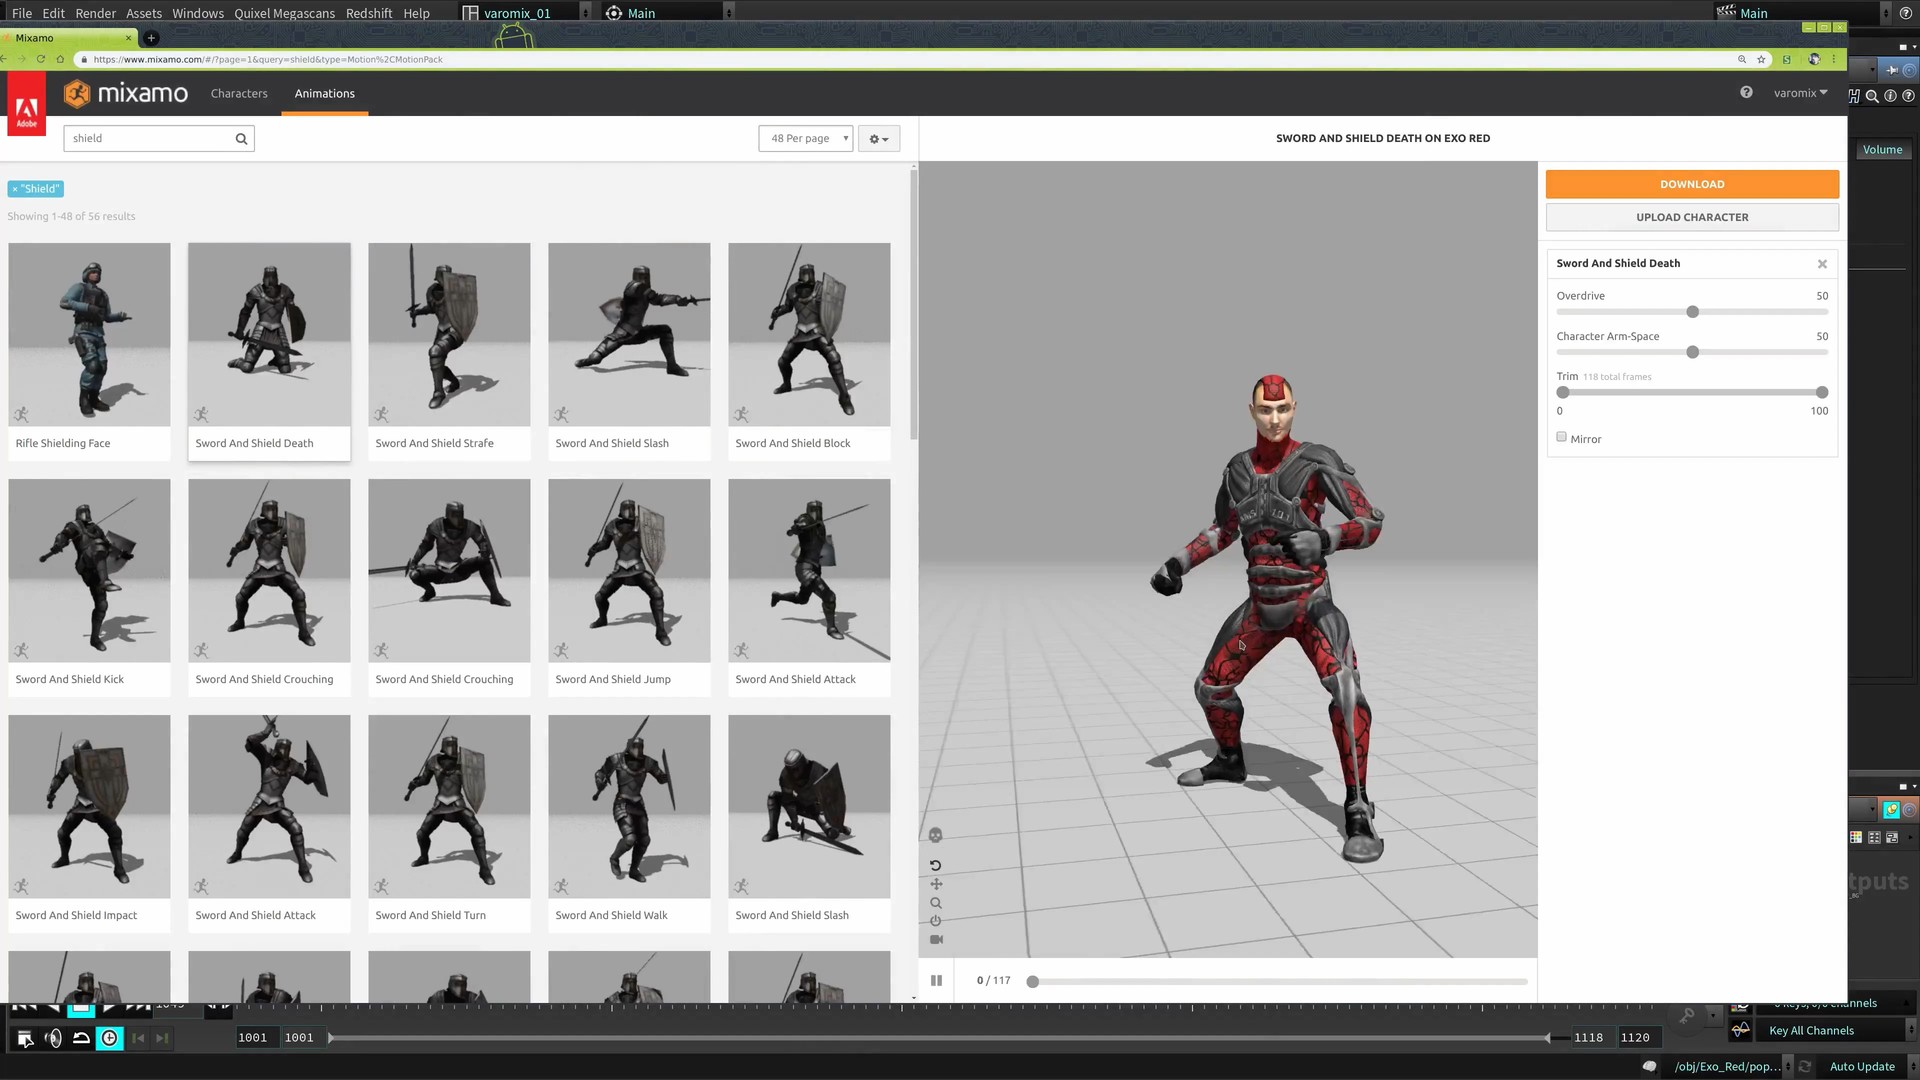Image resolution: width=1920 pixels, height=1080 pixels.
Task: Pause the animation preview playback
Action: pyautogui.click(x=936, y=981)
